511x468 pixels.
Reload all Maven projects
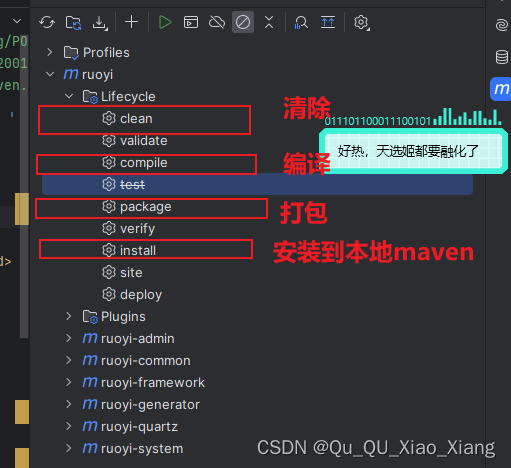click(47, 23)
